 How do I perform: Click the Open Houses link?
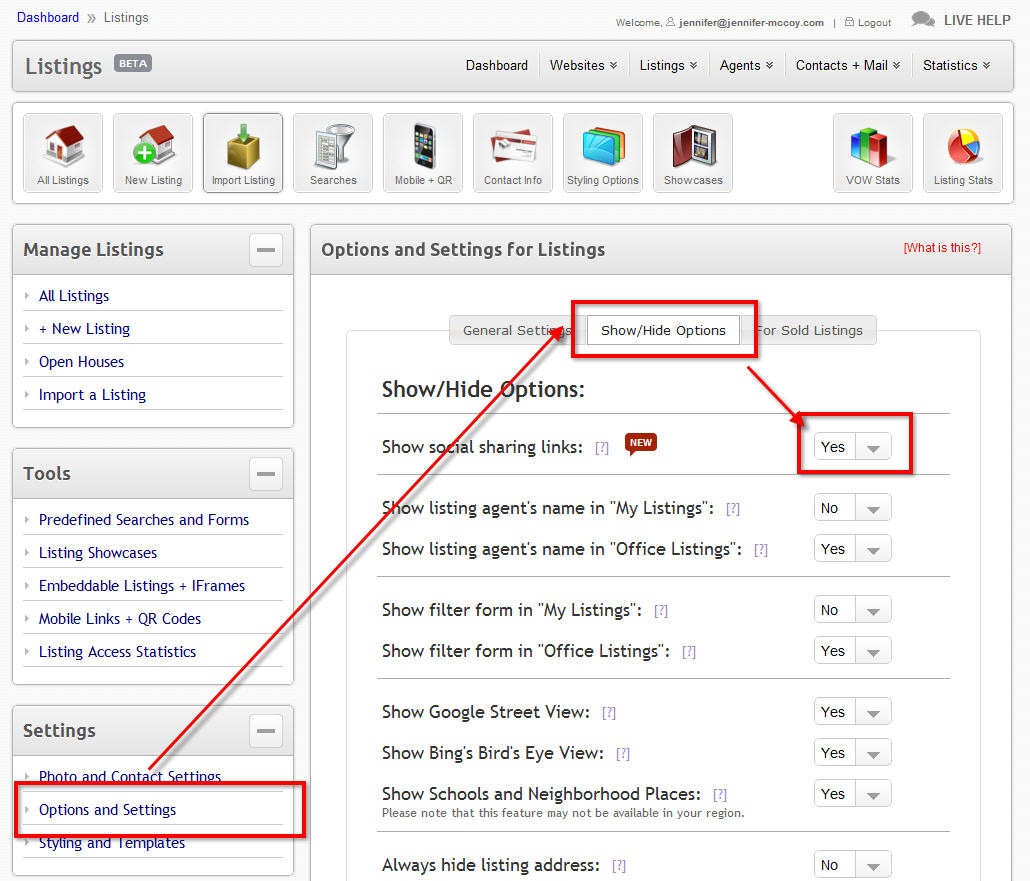click(x=81, y=362)
